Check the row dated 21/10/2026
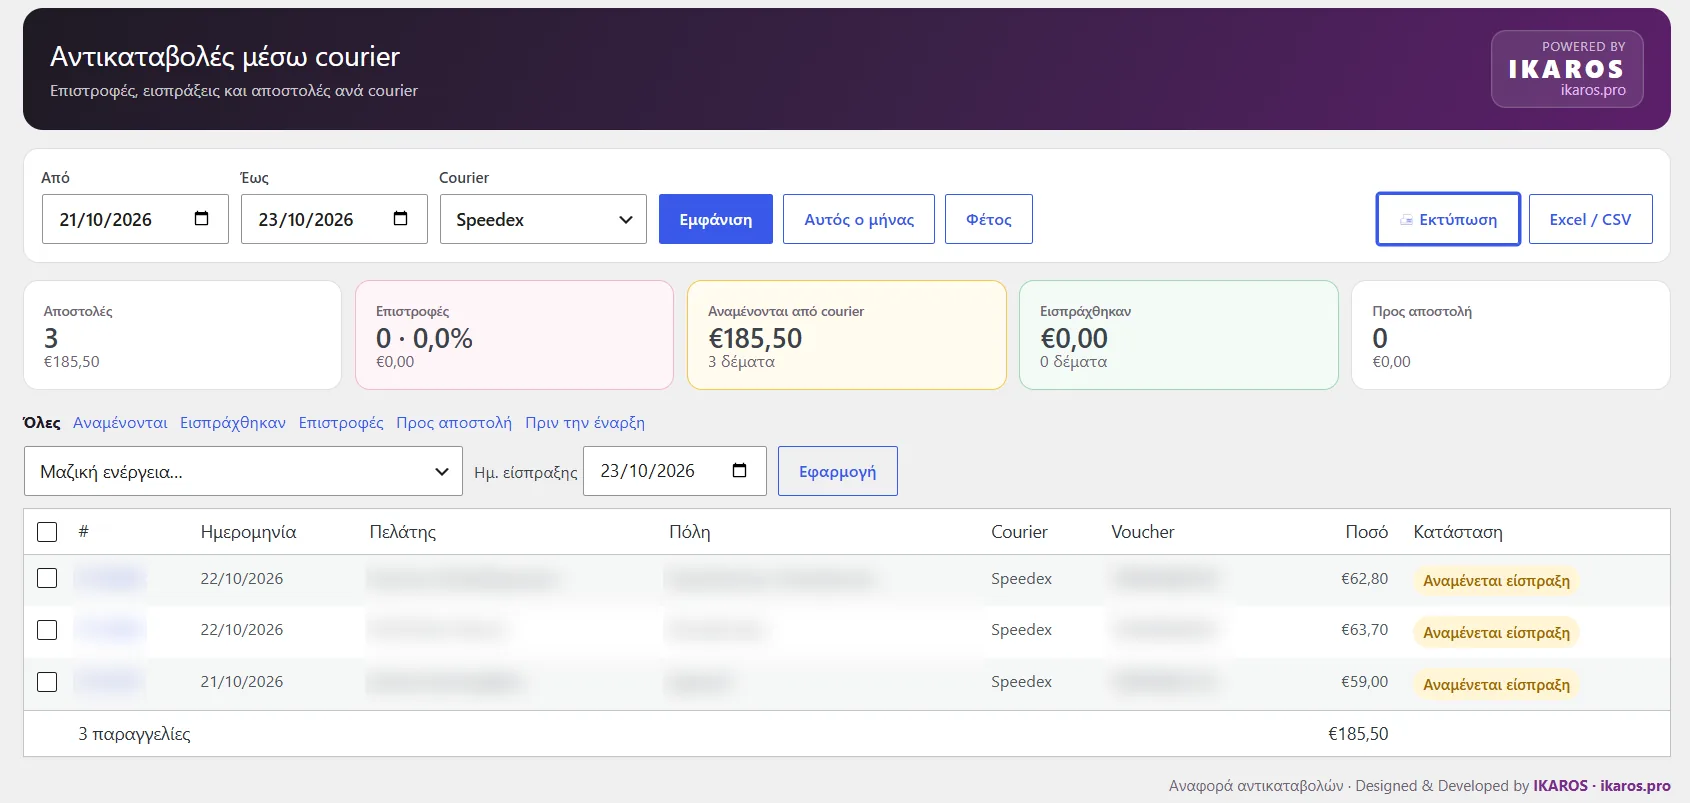This screenshot has height=803, width=1690. click(47, 682)
